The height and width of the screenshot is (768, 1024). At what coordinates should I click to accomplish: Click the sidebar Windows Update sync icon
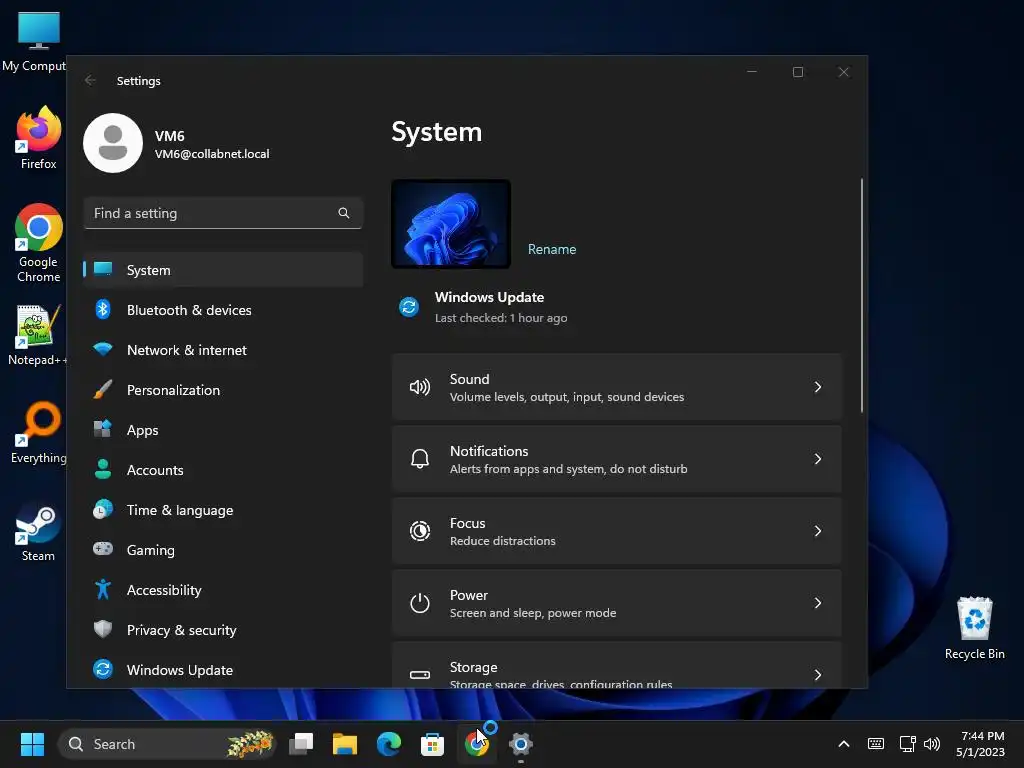[x=103, y=669]
